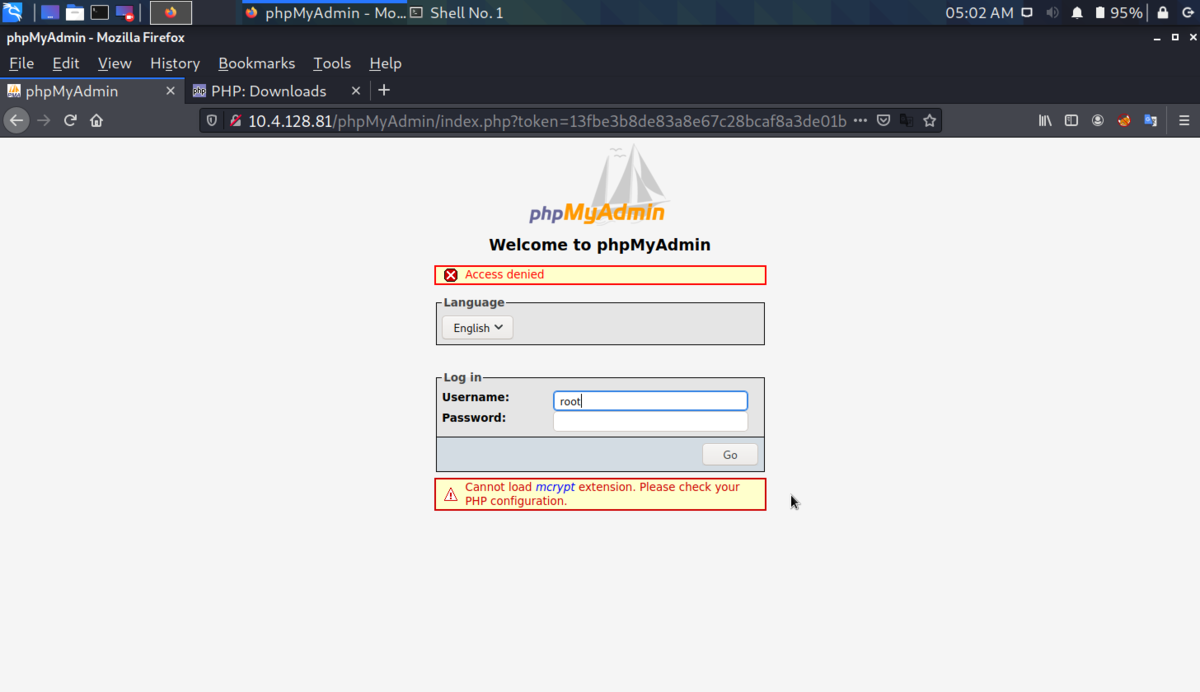
Task: Lock the screen with the padlock icon
Action: tap(1163, 13)
